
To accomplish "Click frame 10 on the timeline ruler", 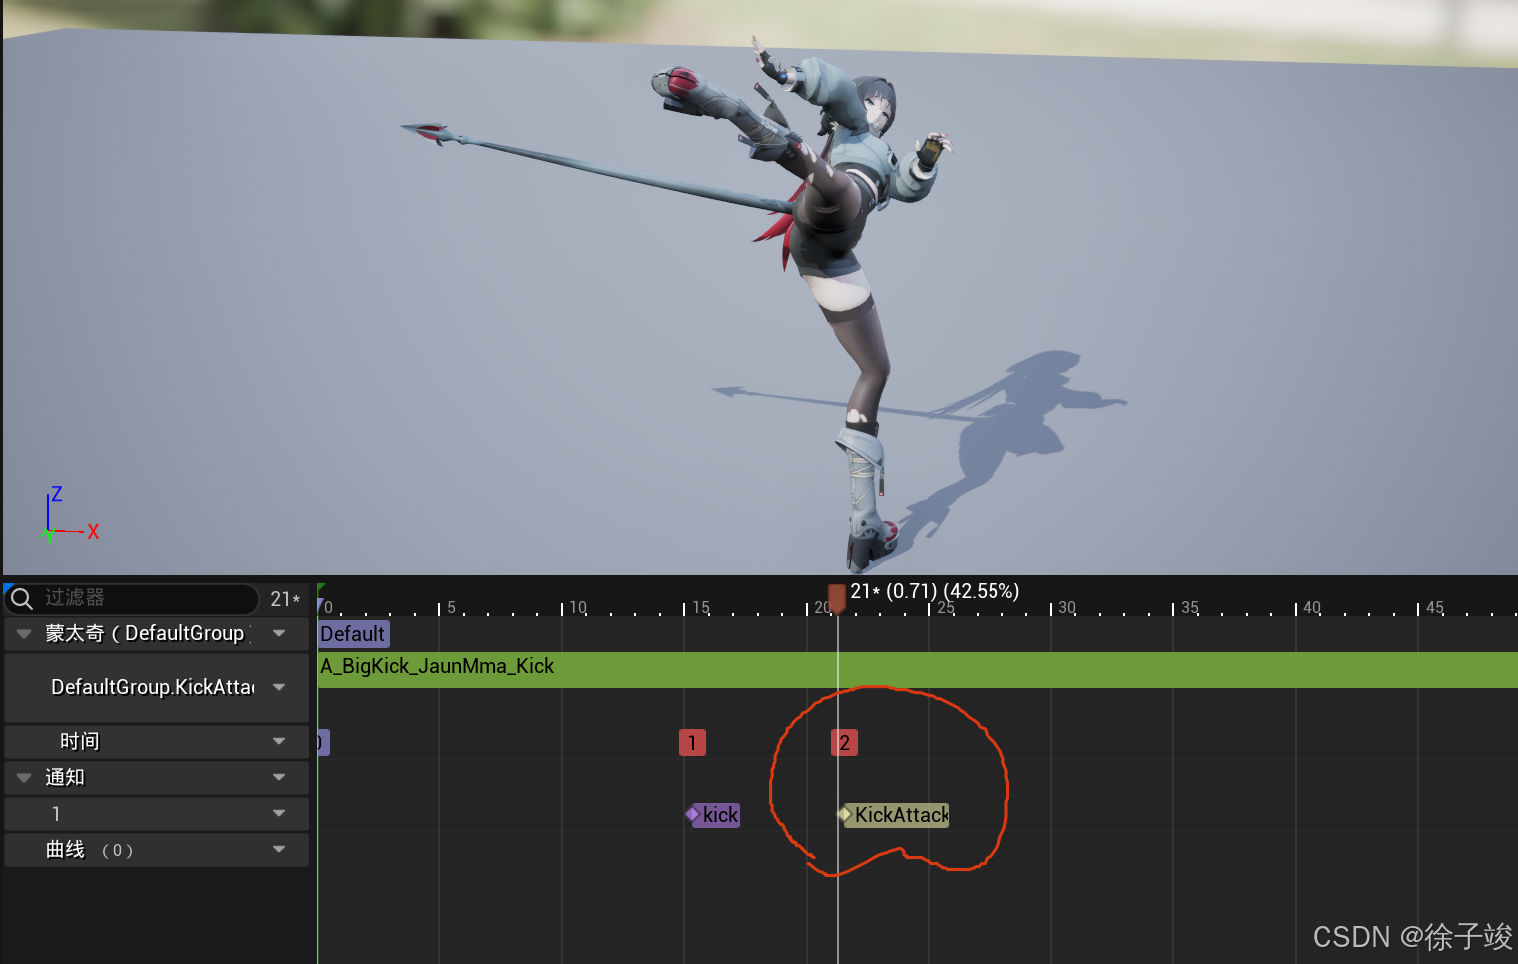I will point(577,607).
